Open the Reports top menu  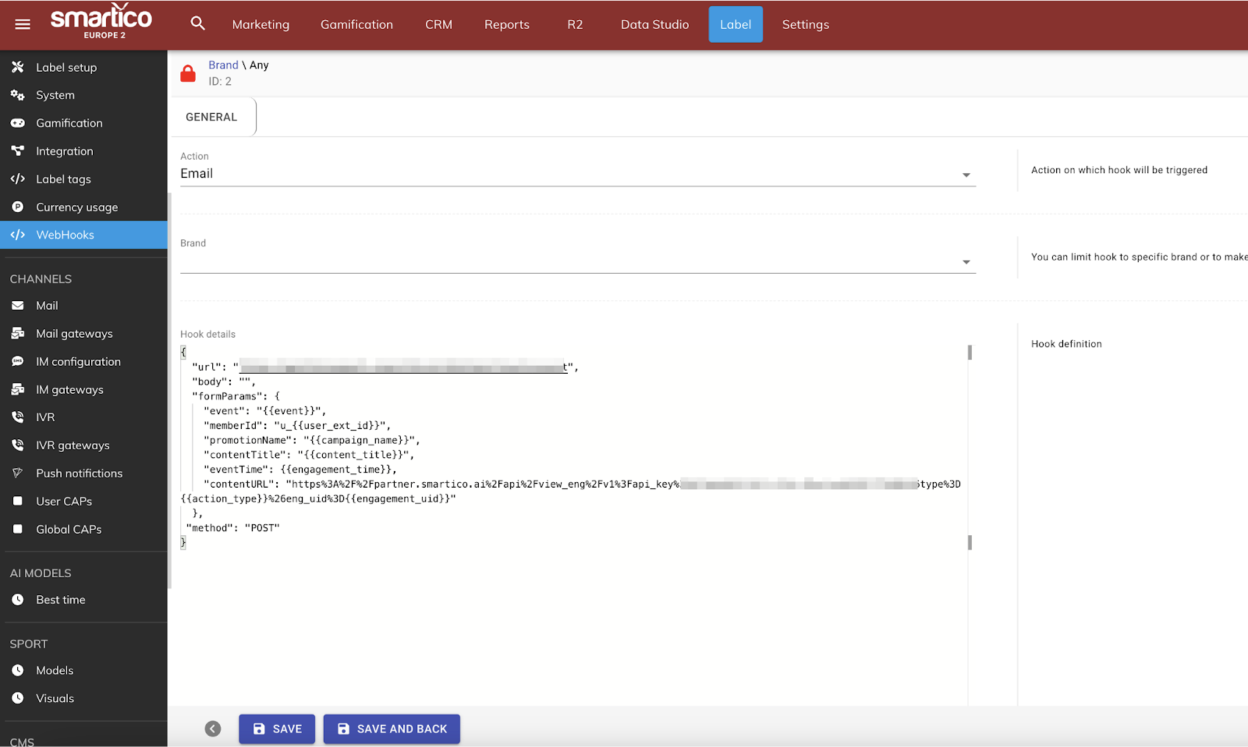pyautogui.click(x=506, y=24)
